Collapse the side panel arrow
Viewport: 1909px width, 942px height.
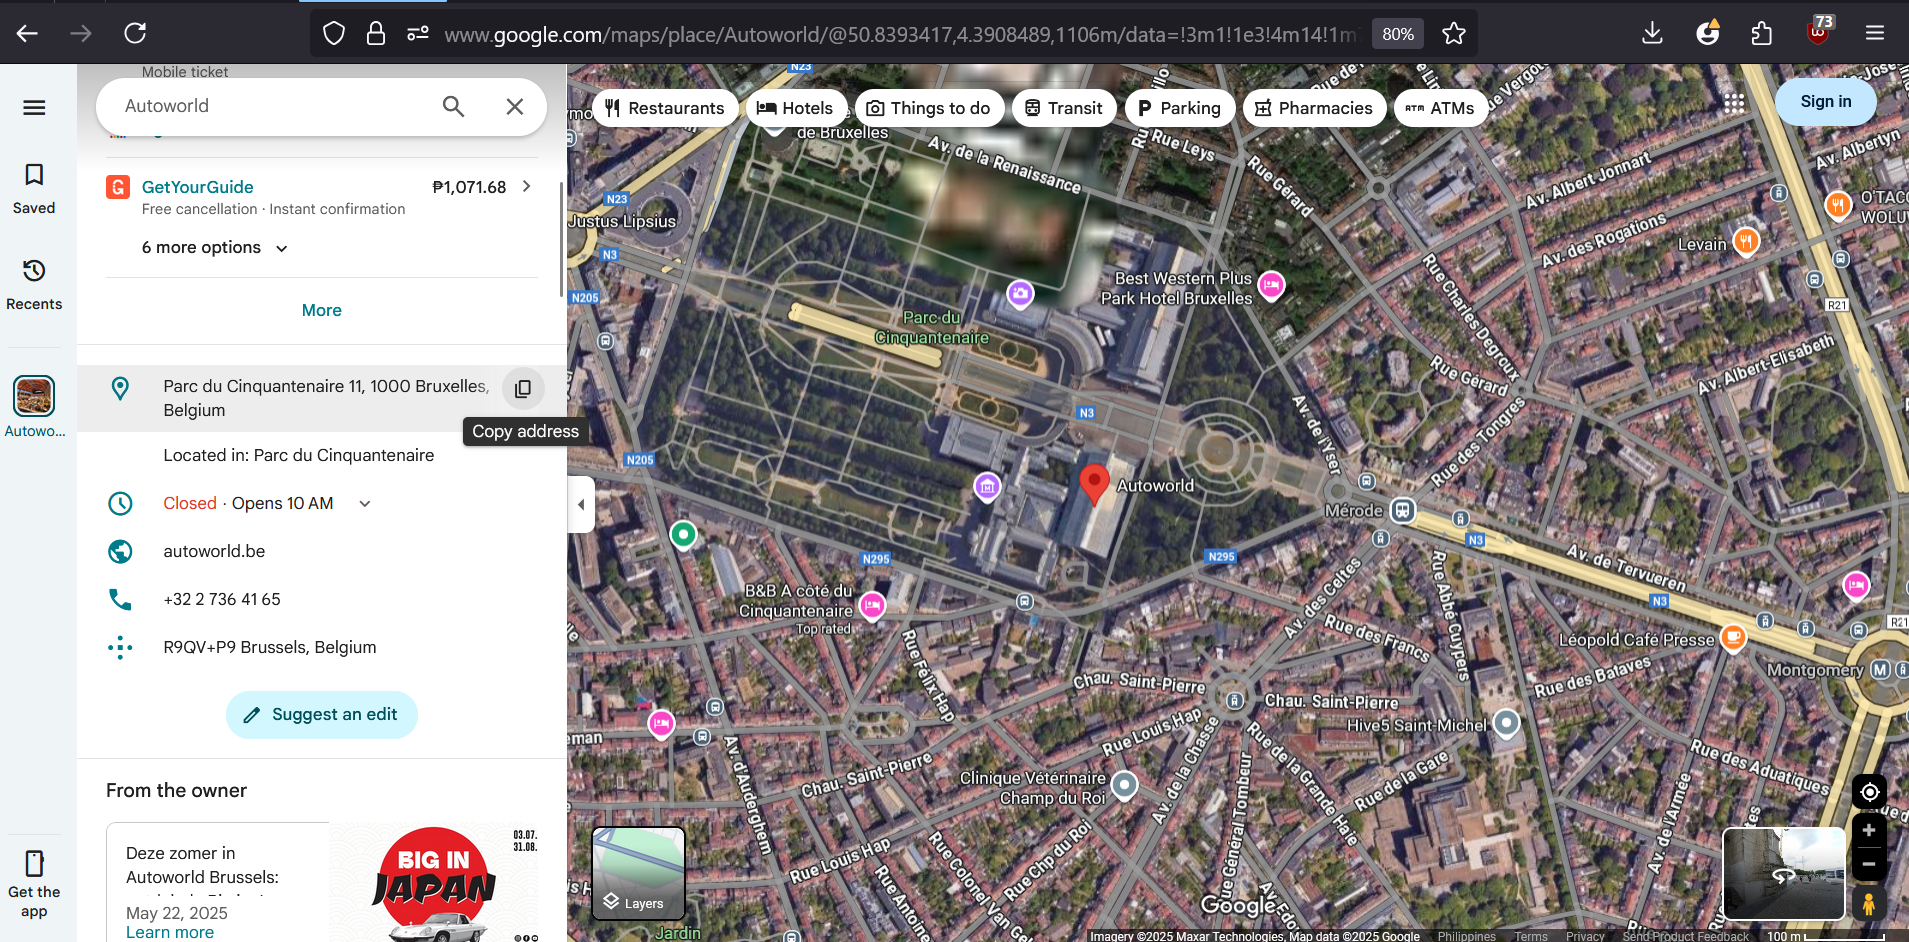[x=581, y=504]
